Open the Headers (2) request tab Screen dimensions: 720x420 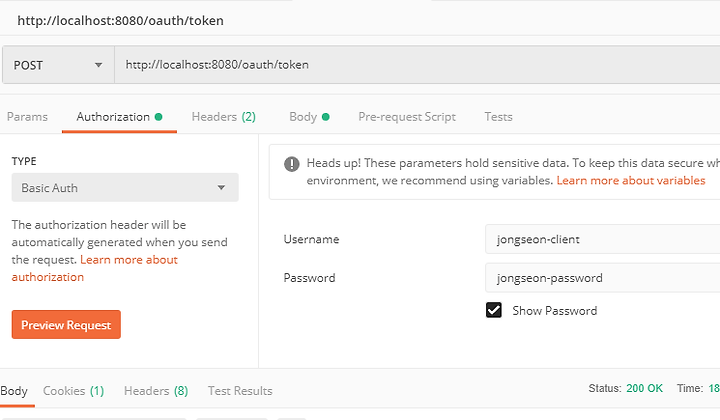(x=224, y=117)
